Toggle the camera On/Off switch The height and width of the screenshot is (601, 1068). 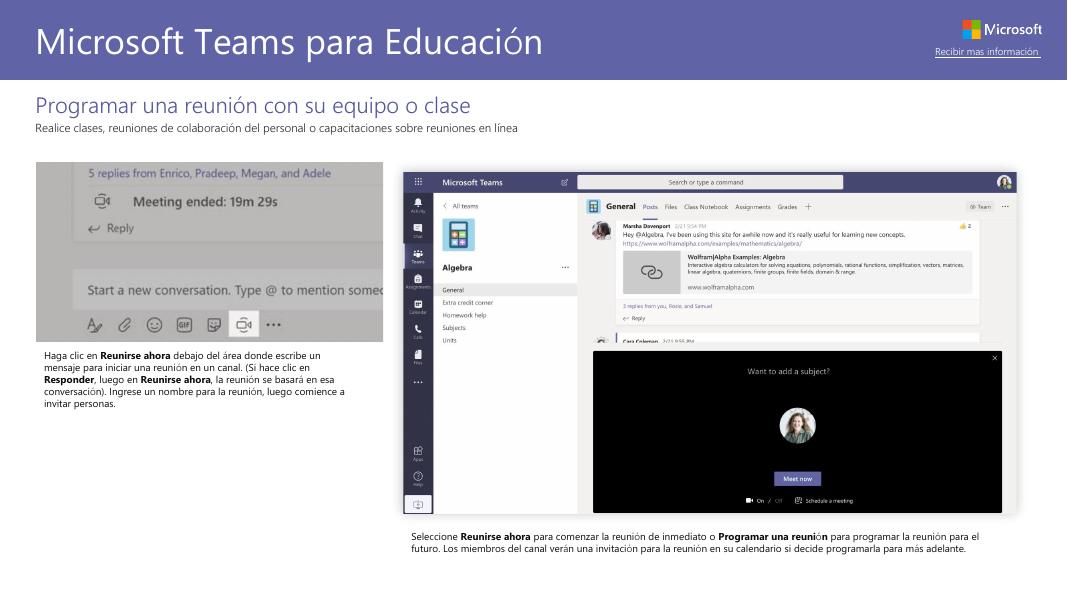764,501
